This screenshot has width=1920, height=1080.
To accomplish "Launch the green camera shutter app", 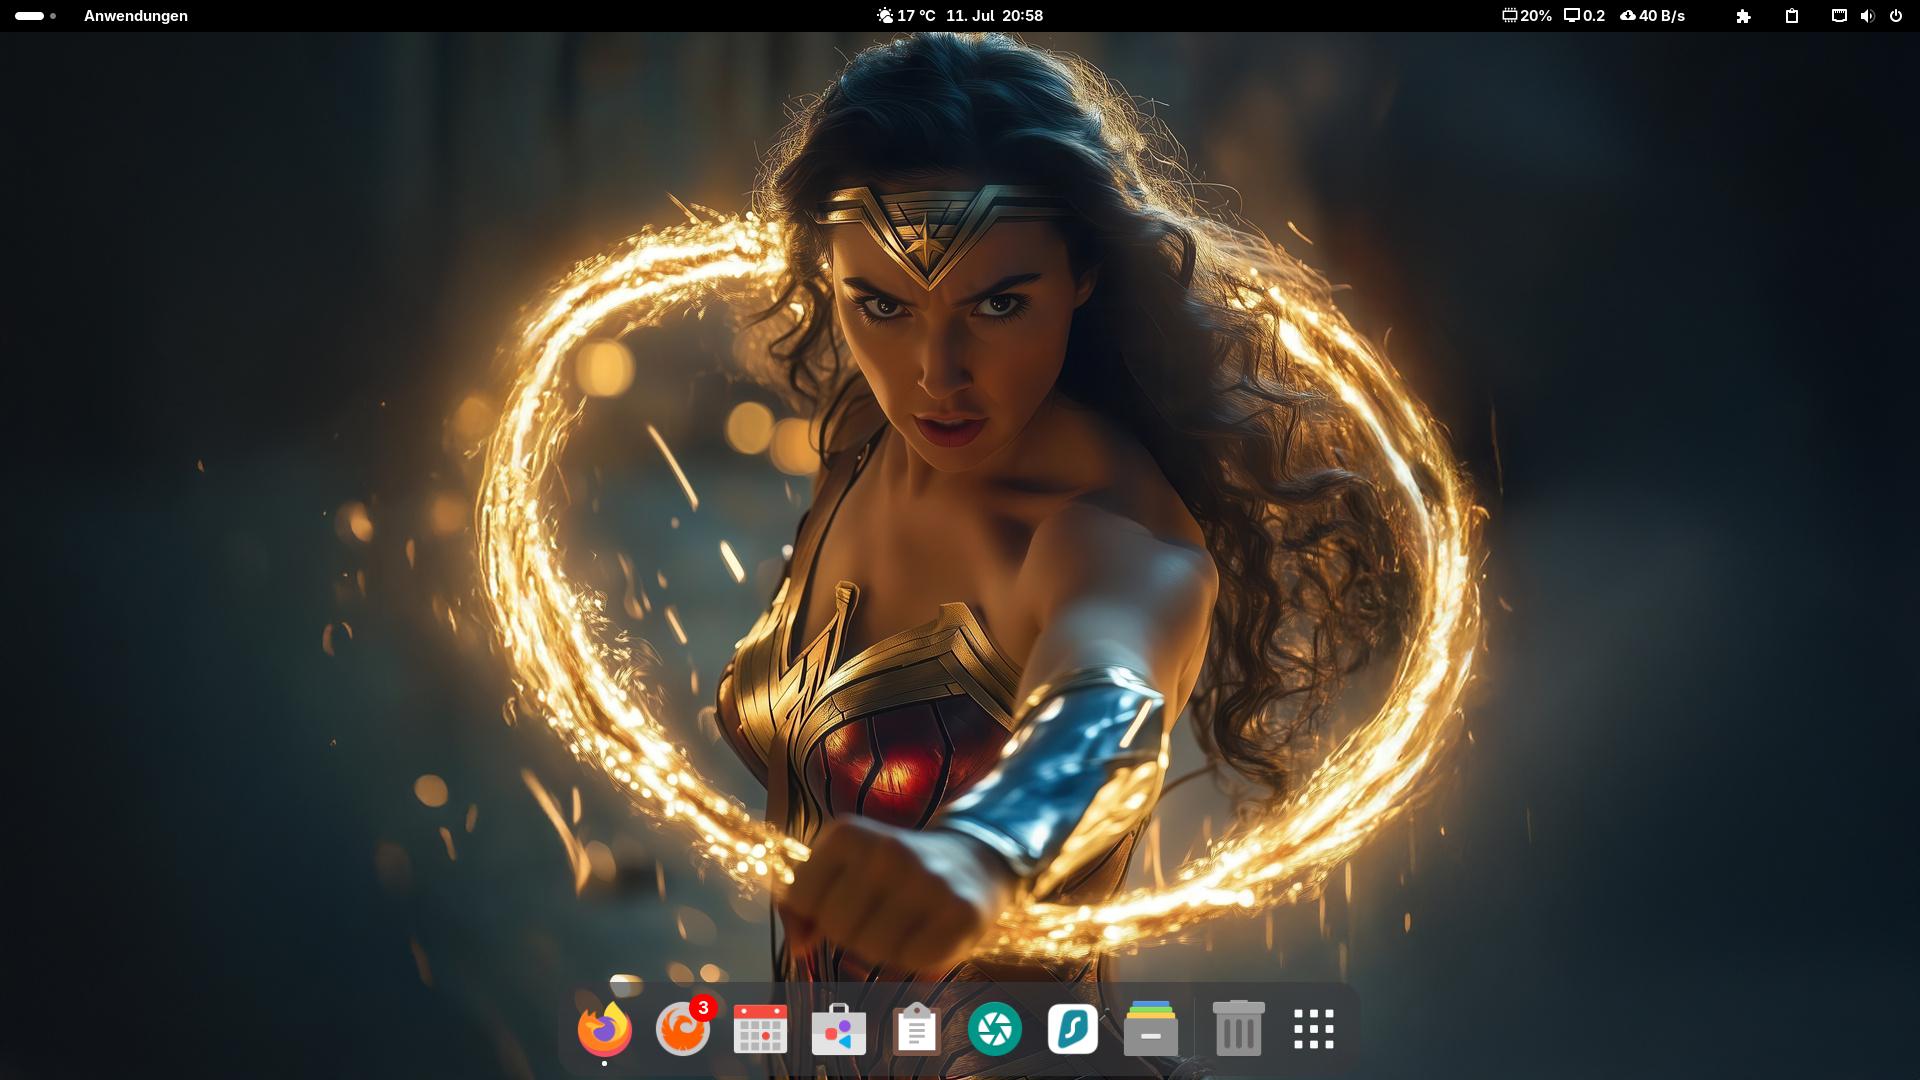I will [994, 1029].
